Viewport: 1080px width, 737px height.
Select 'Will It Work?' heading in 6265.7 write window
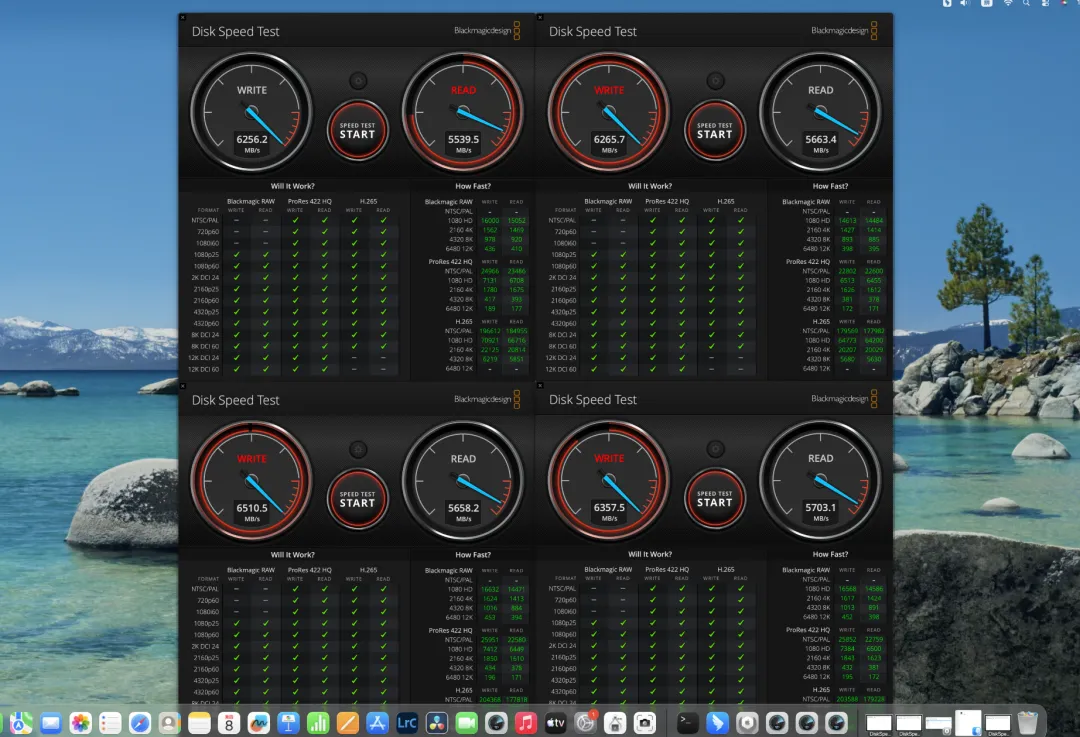click(x=650, y=186)
